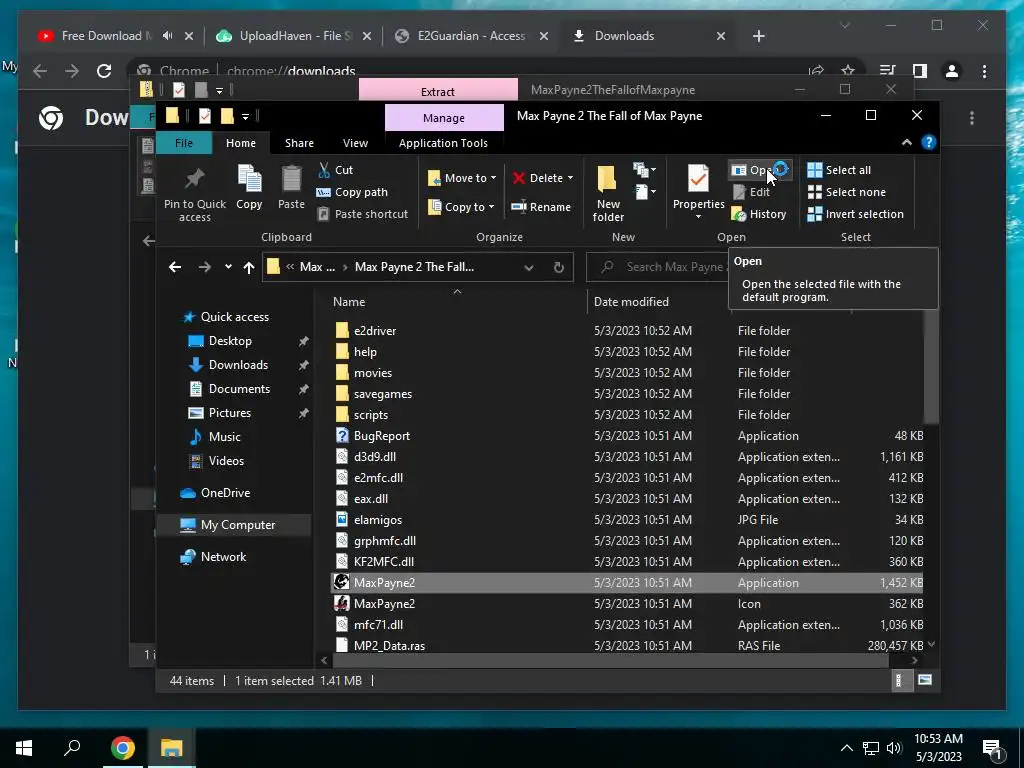Click Select none in the ribbon

[x=847, y=192]
